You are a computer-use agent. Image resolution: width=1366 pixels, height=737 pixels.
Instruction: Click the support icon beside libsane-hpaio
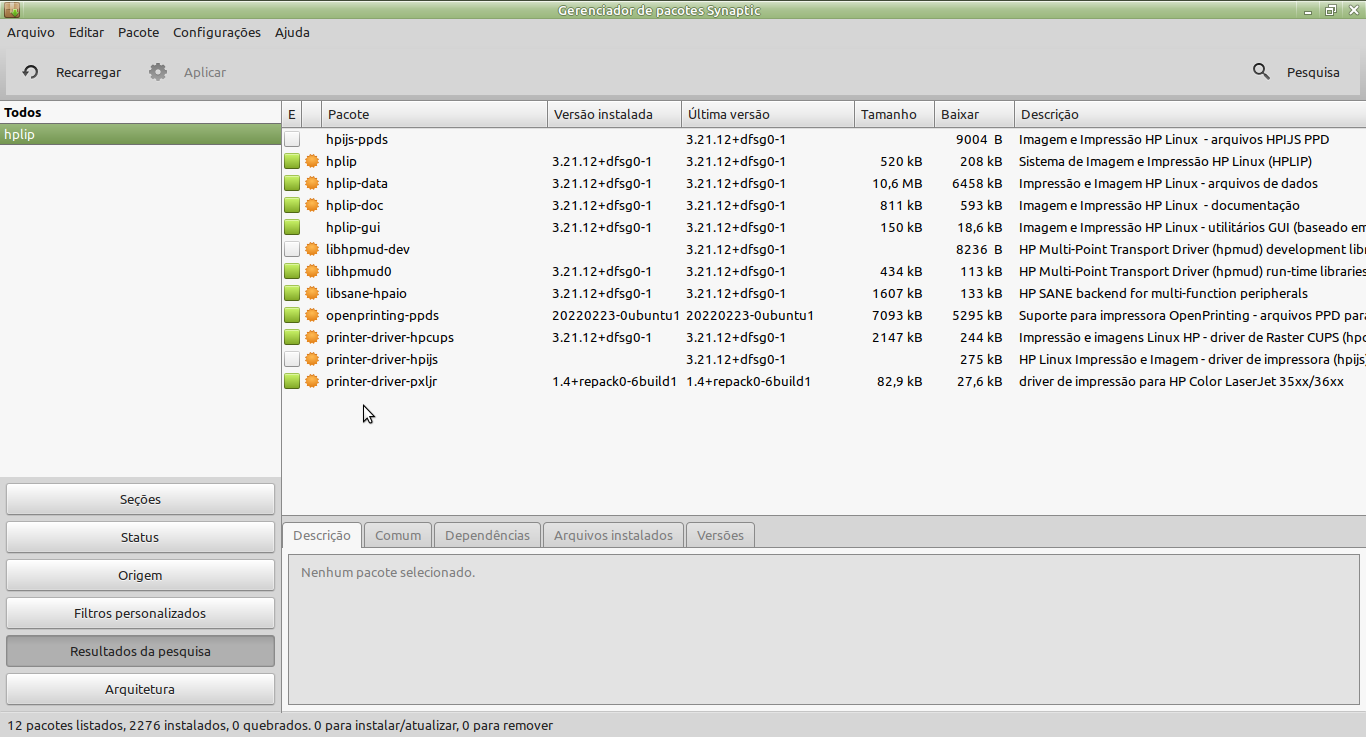[312, 293]
